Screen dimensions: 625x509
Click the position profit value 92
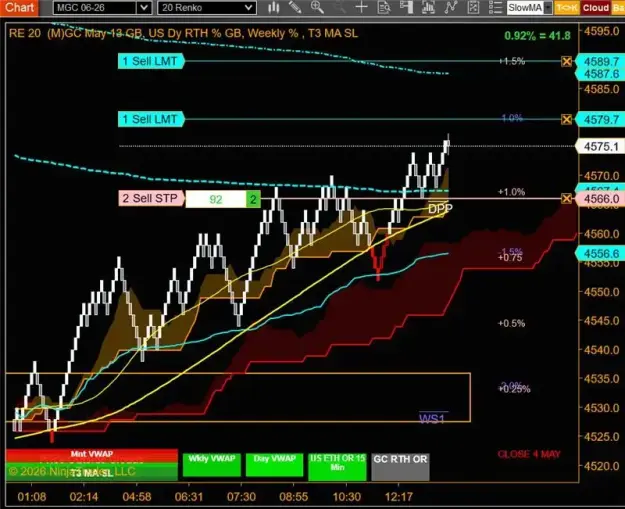216,199
